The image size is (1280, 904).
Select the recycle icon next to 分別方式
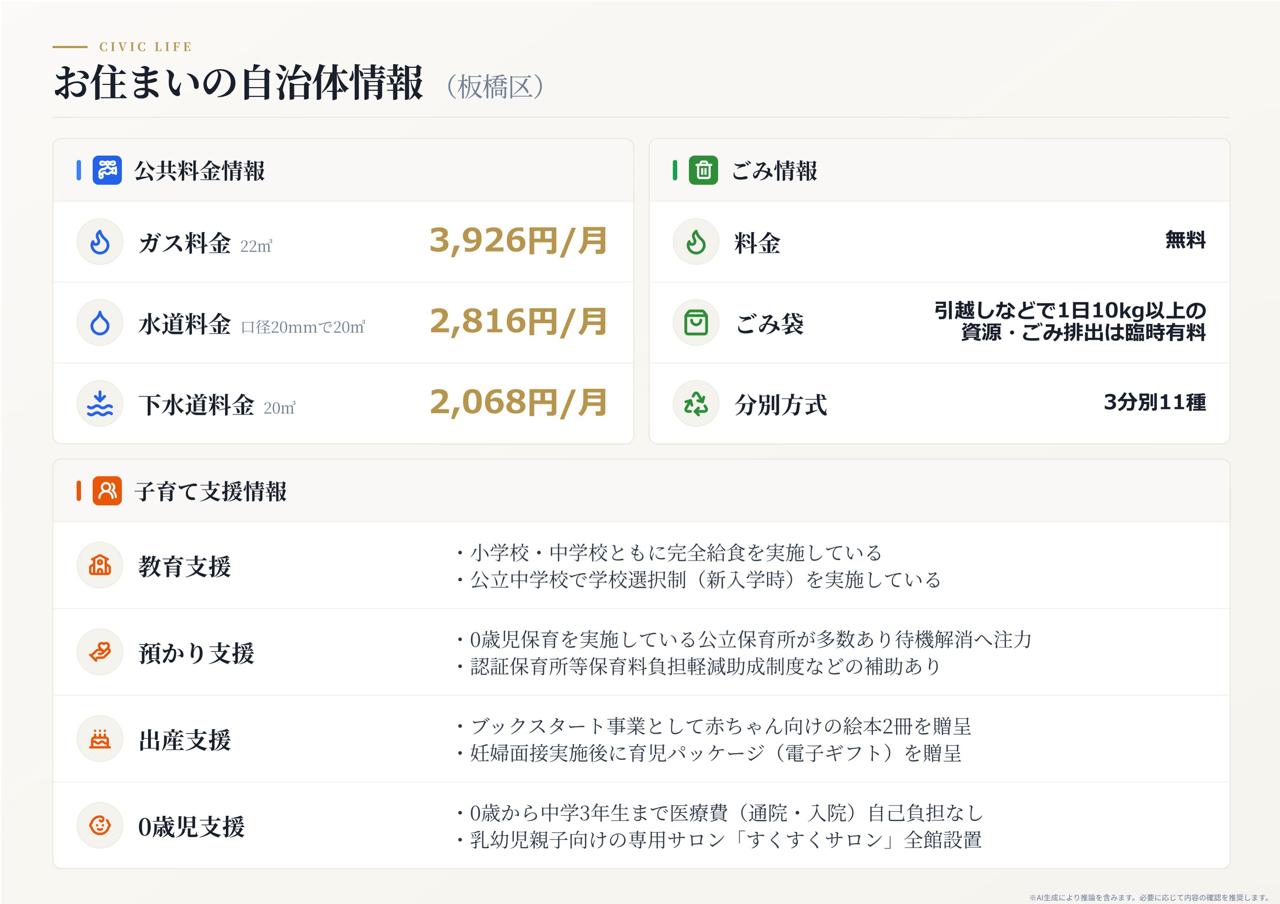coord(696,404)
